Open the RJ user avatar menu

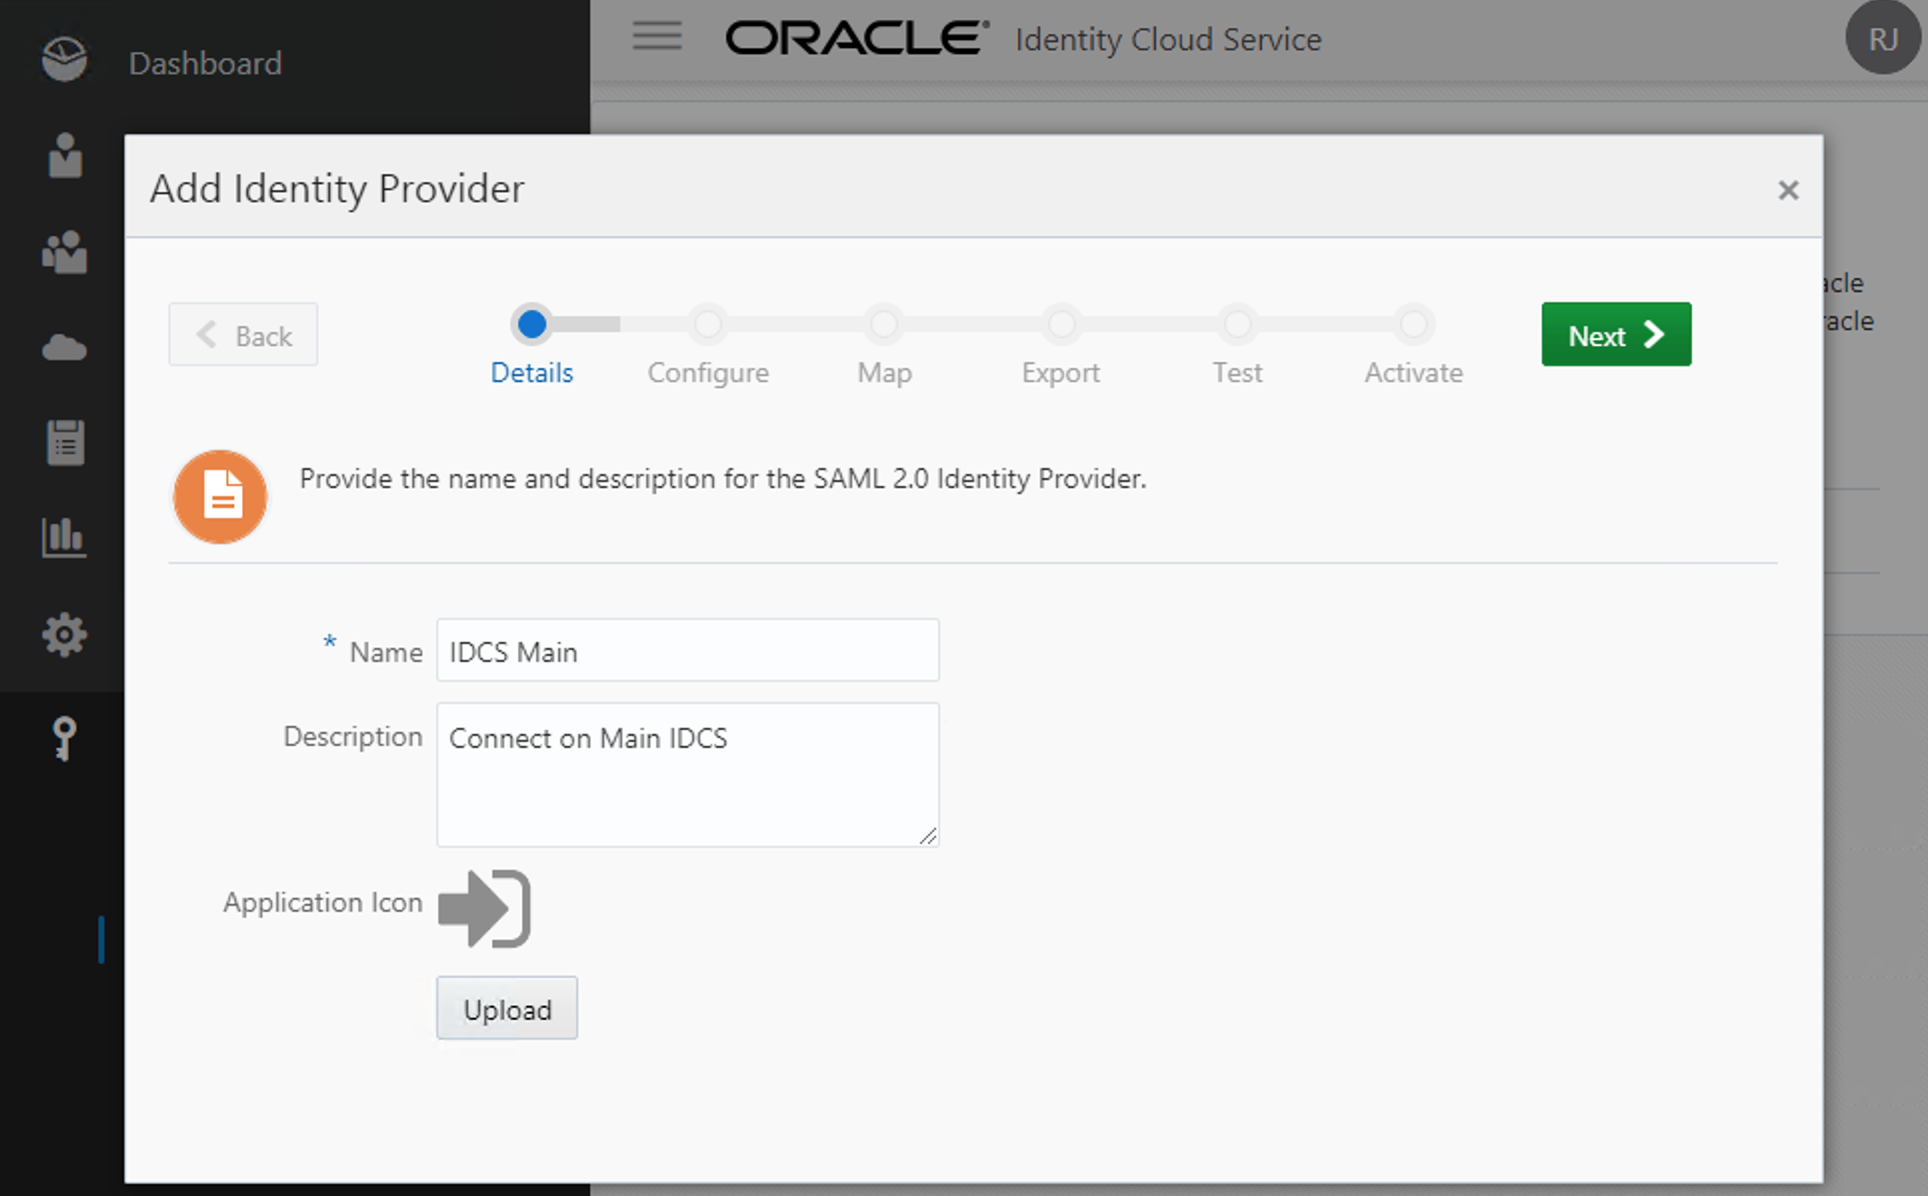[x=1883, y=38]
